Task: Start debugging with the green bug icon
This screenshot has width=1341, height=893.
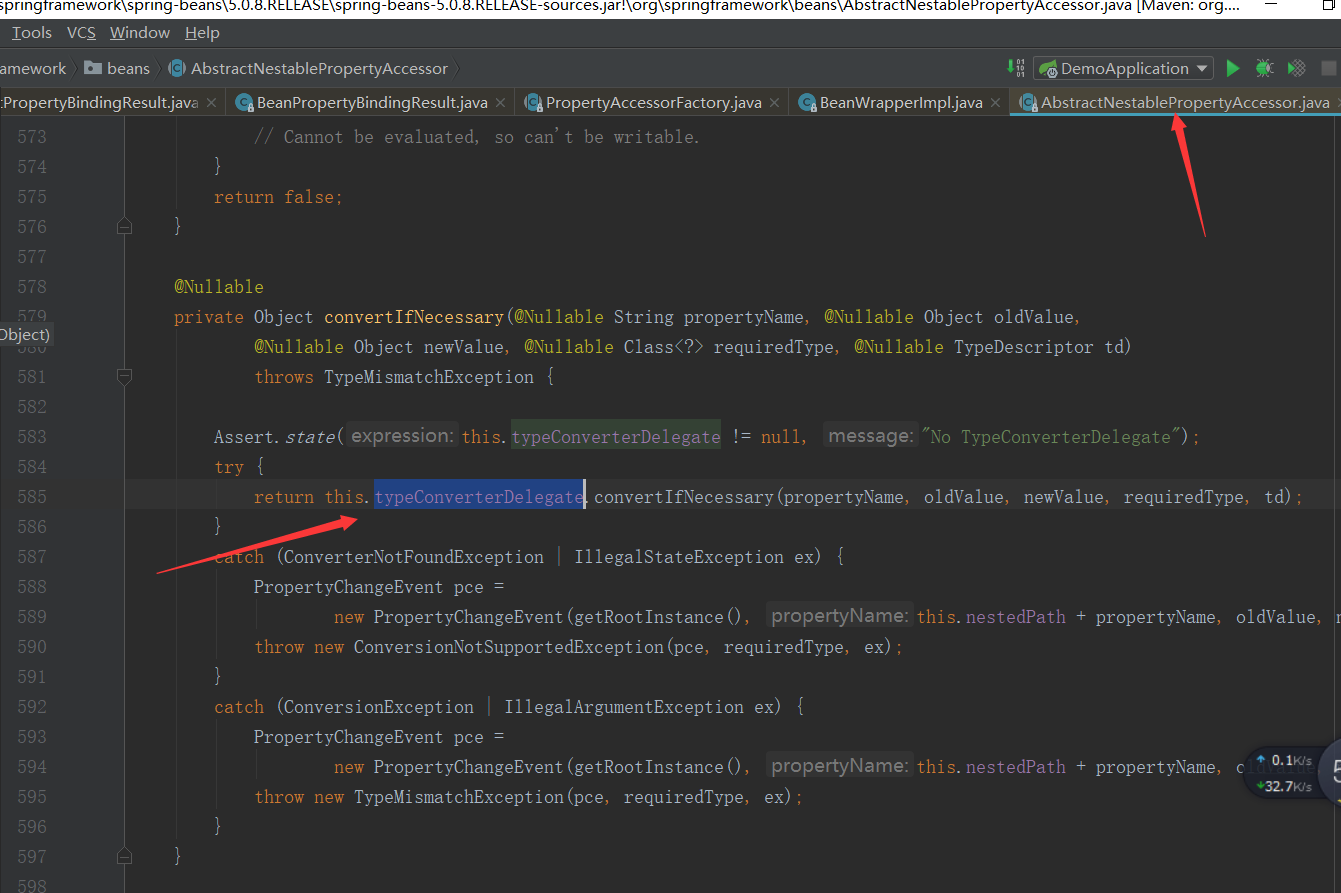Action: click(1264, 68)
